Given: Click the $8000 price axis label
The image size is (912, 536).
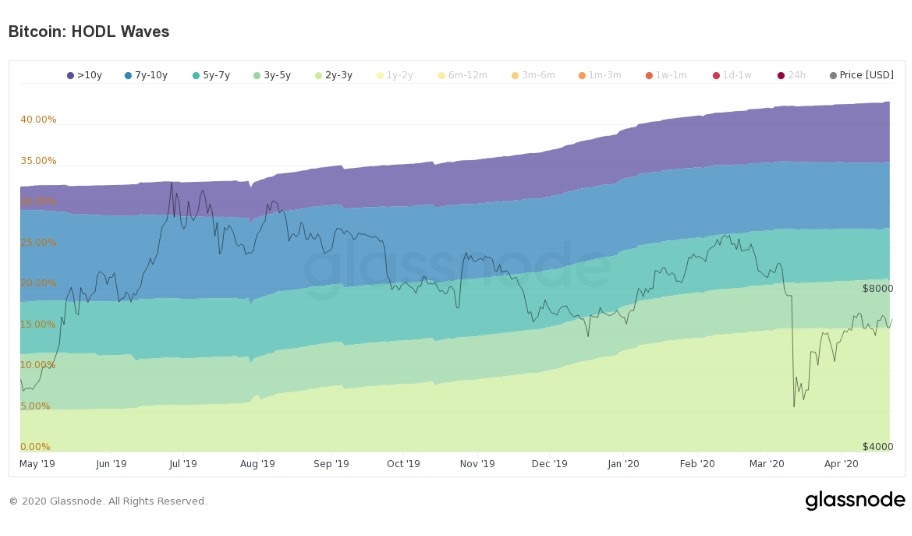Looking at the screenshot, I should coord(877,288).
